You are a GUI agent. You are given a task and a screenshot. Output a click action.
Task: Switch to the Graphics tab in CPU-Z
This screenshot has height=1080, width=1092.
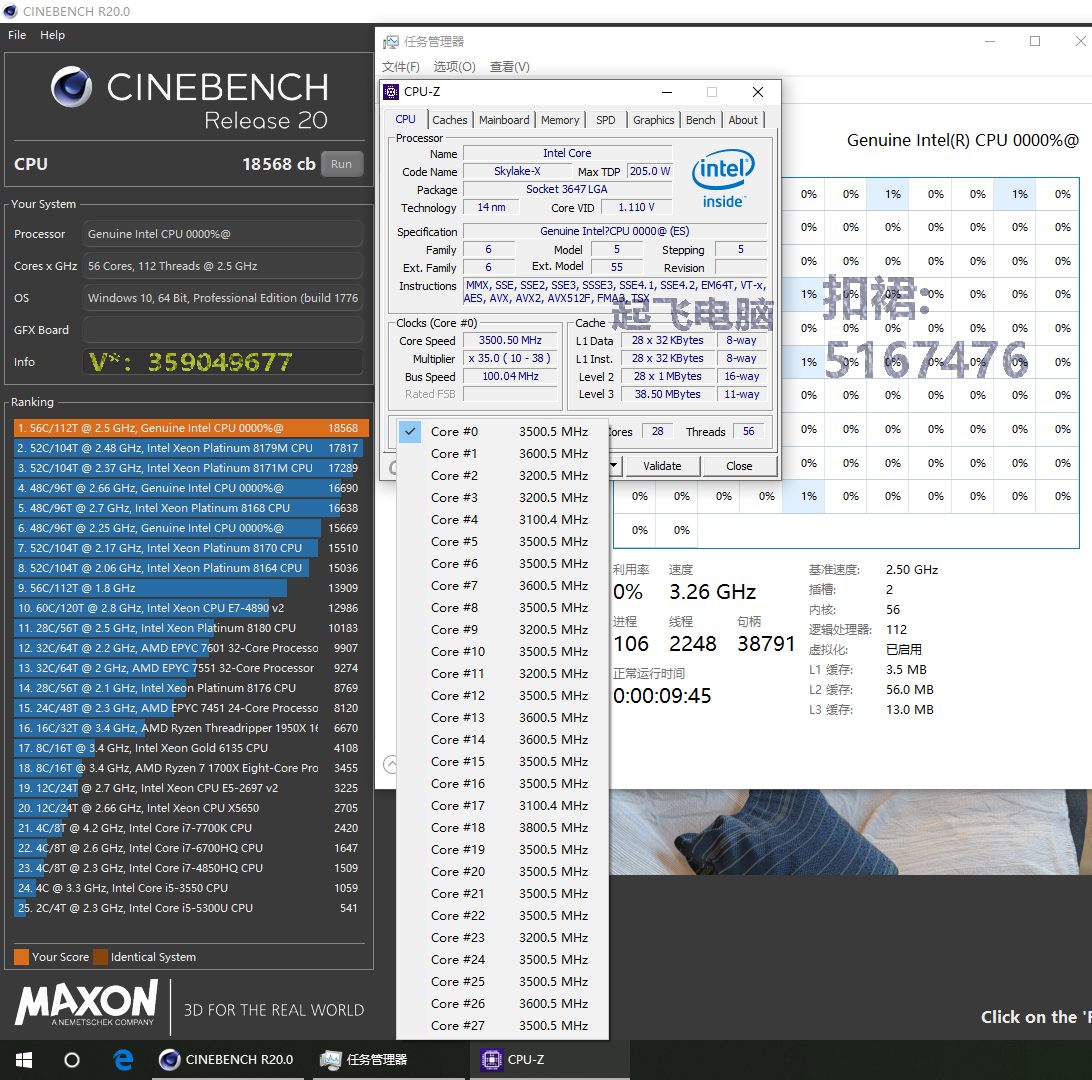pos(653,120)
